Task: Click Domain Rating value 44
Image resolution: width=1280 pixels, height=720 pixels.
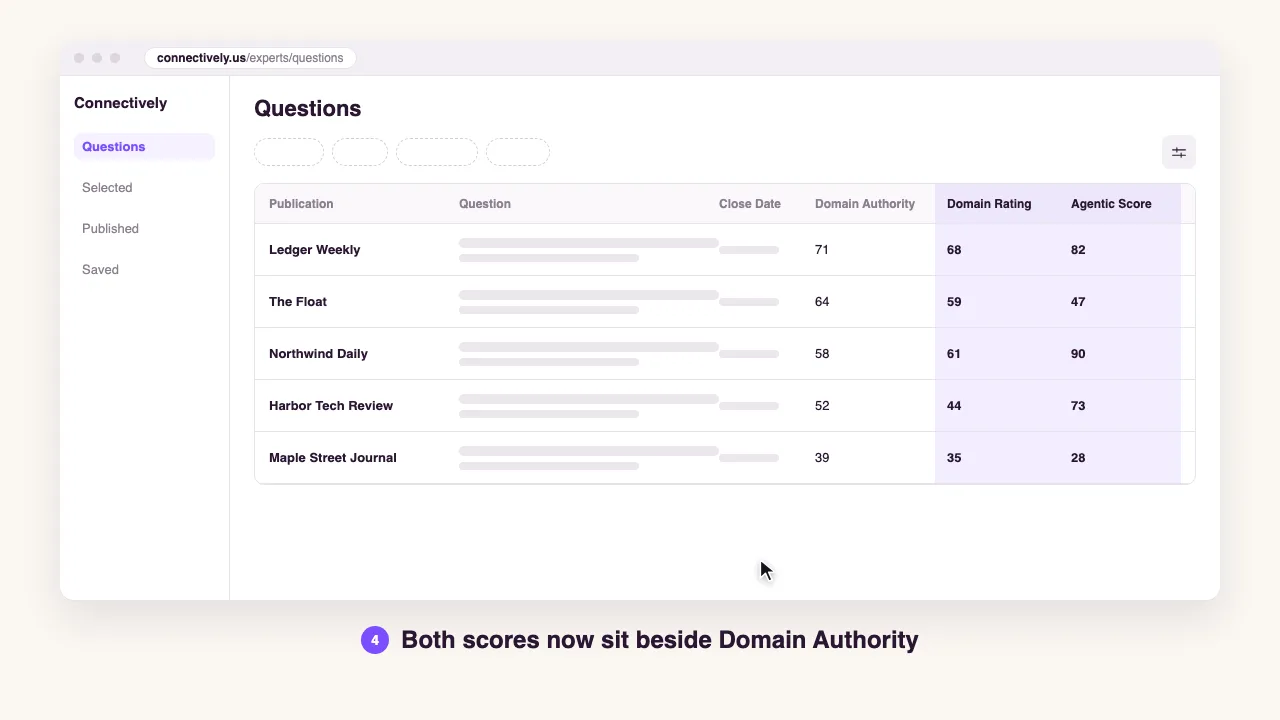Action: tap(954, 406)
